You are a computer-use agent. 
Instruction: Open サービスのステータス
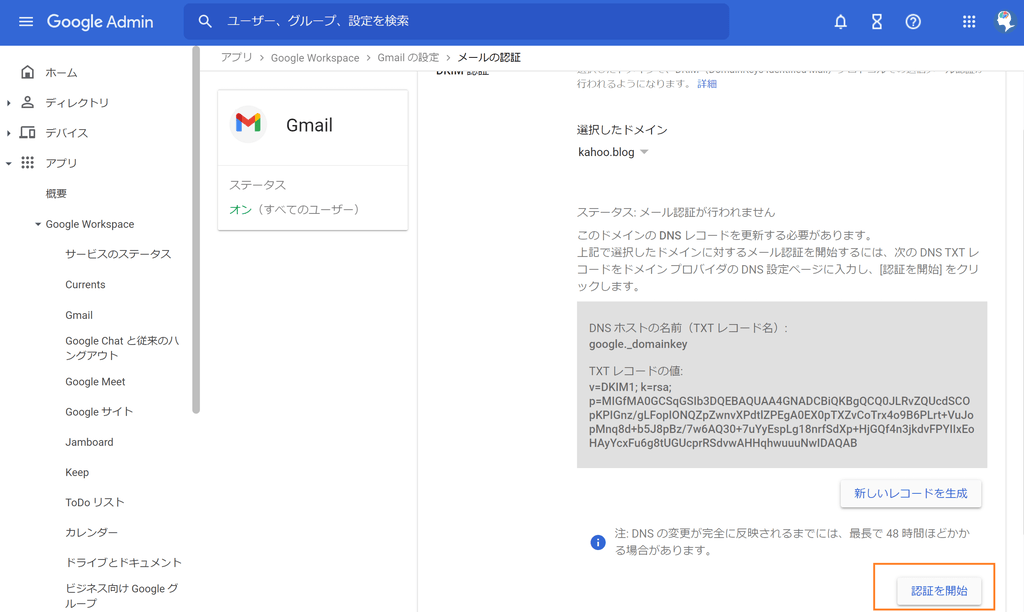pos(118,254)
